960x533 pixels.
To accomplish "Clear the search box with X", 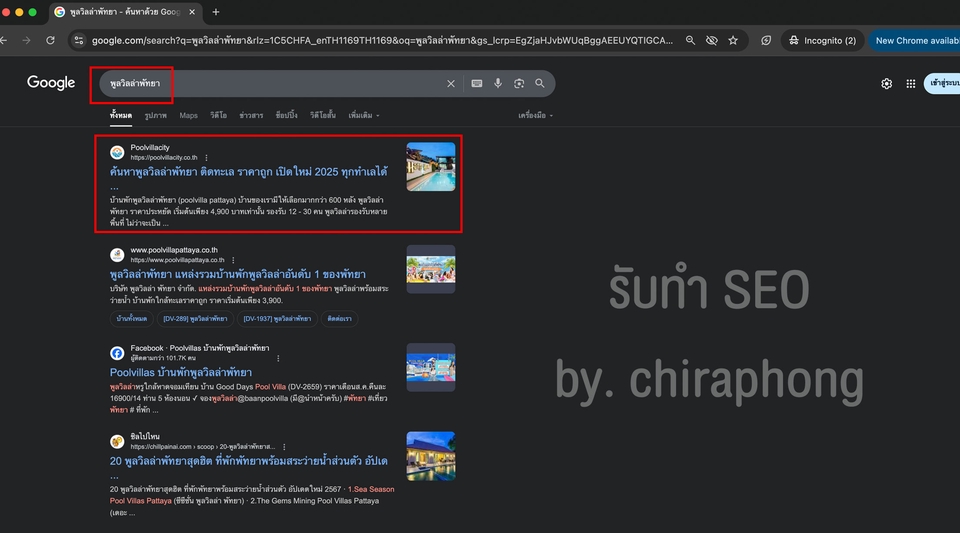I will (451, 84).
